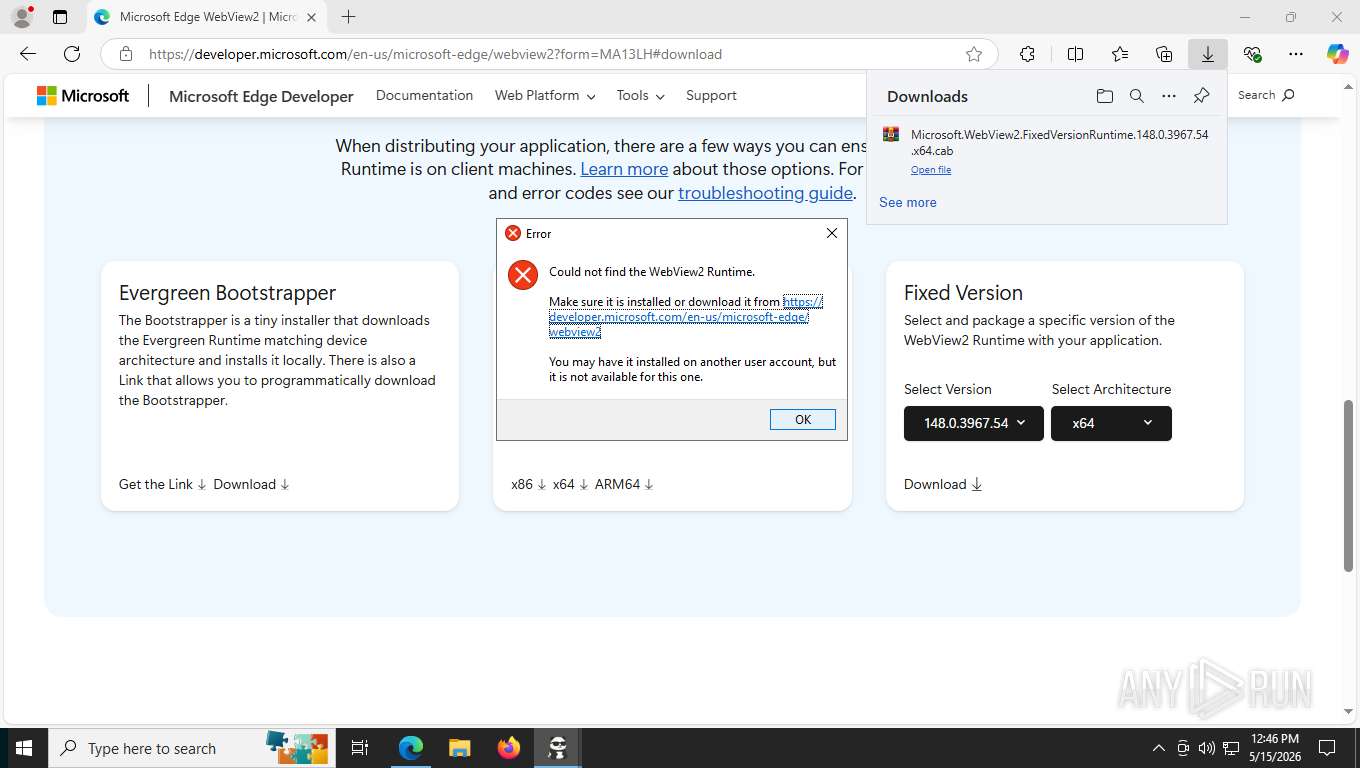Image resolution: width=1360 pixels, height=768 pixels.
Task: Search downloads magnifier icon
Action: [1137, 96]
